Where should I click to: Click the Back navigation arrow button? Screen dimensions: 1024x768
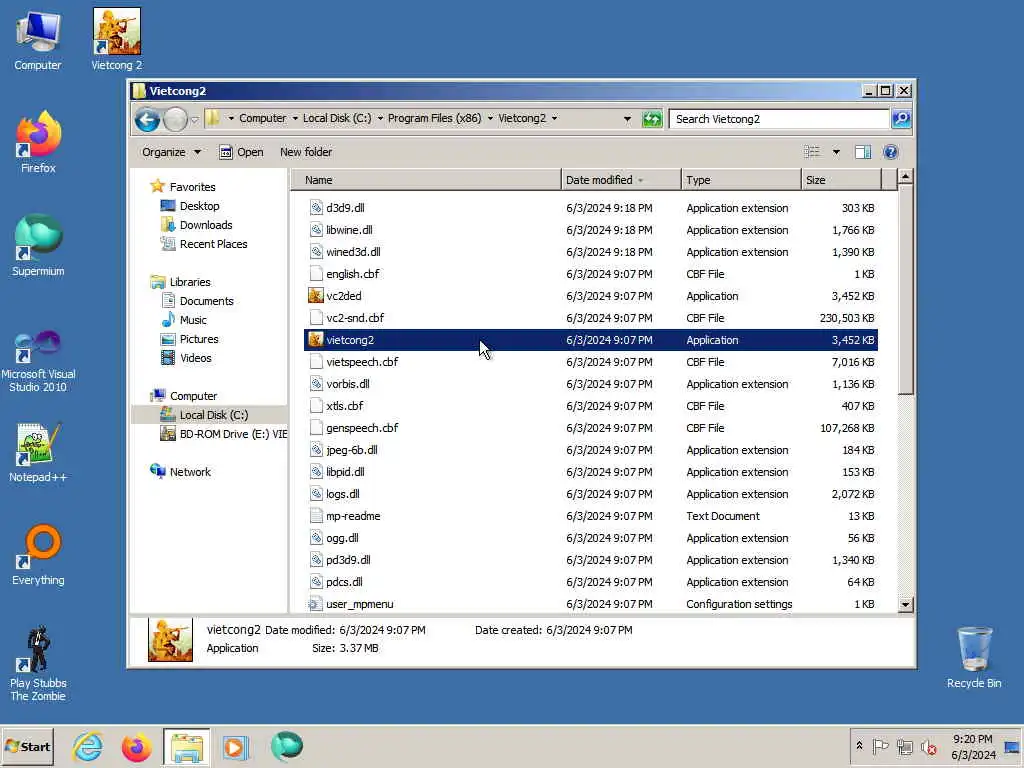point(147,120)
